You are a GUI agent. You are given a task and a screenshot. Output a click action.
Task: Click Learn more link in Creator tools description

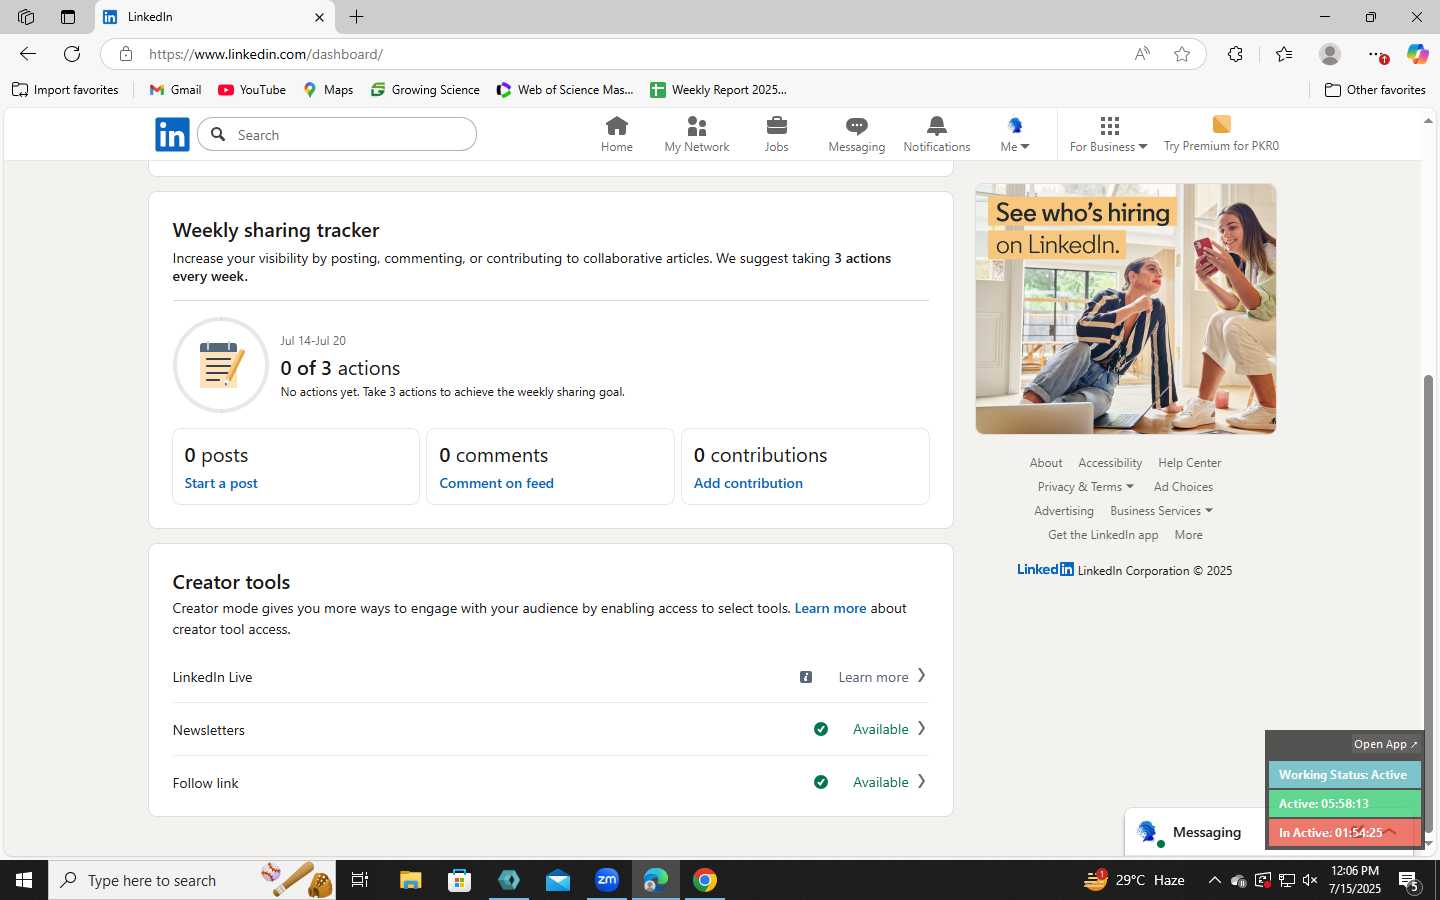(830, 608)
